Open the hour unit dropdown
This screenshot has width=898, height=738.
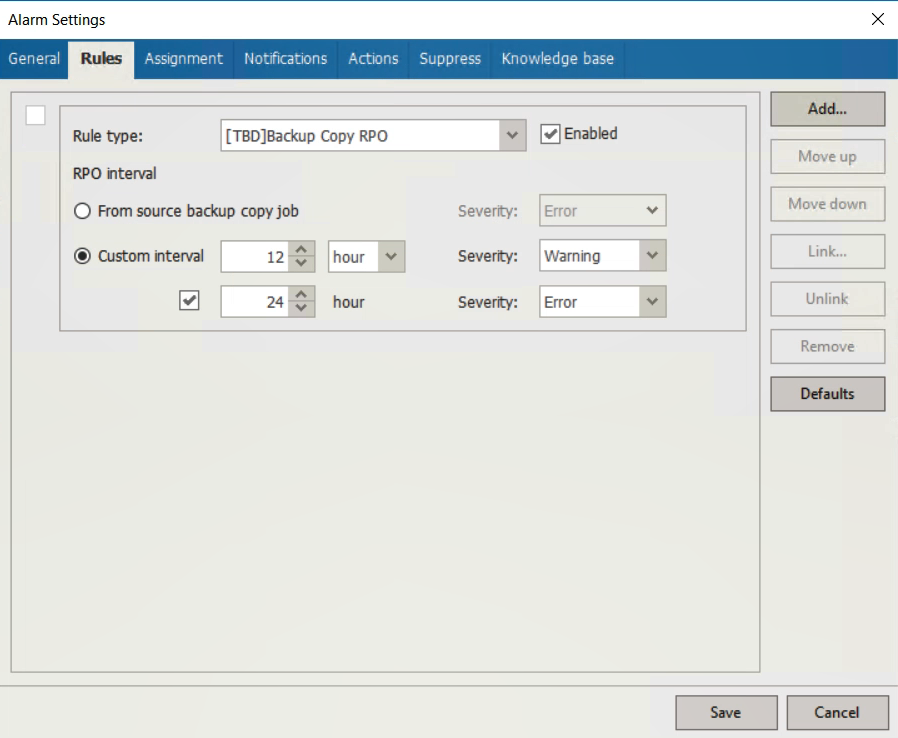pos(391,256)
